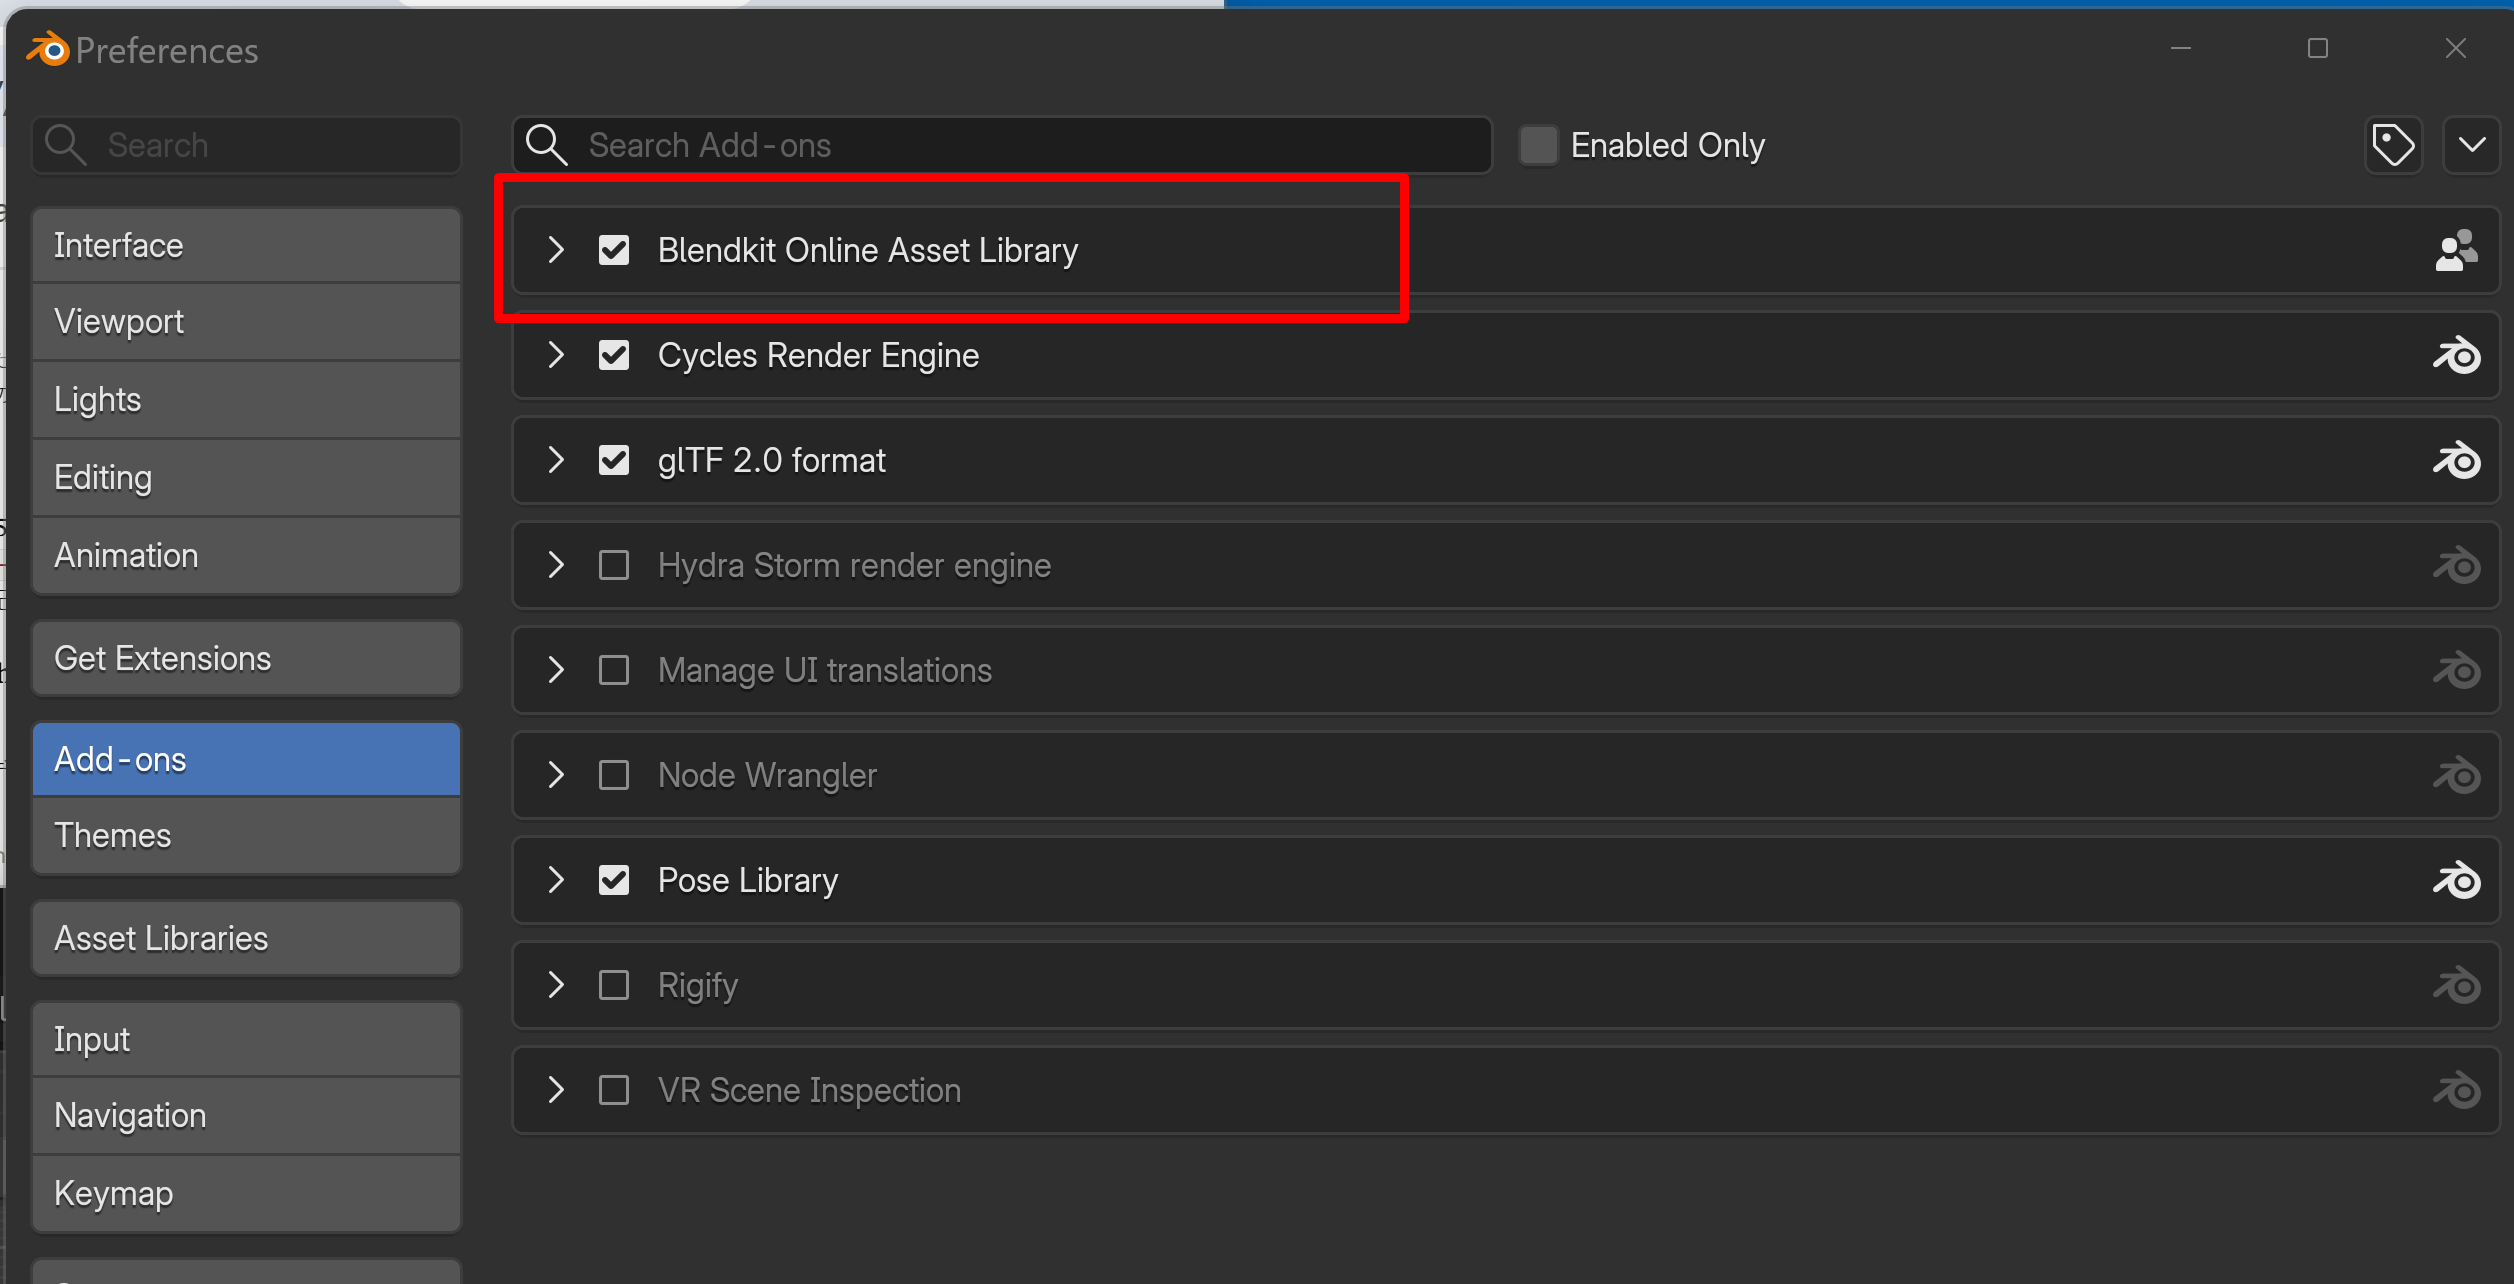The height and width of the screenshot is (1284, 2514).
Task: Expand the Cycles Render Engine details
Action: coord(556,355)
